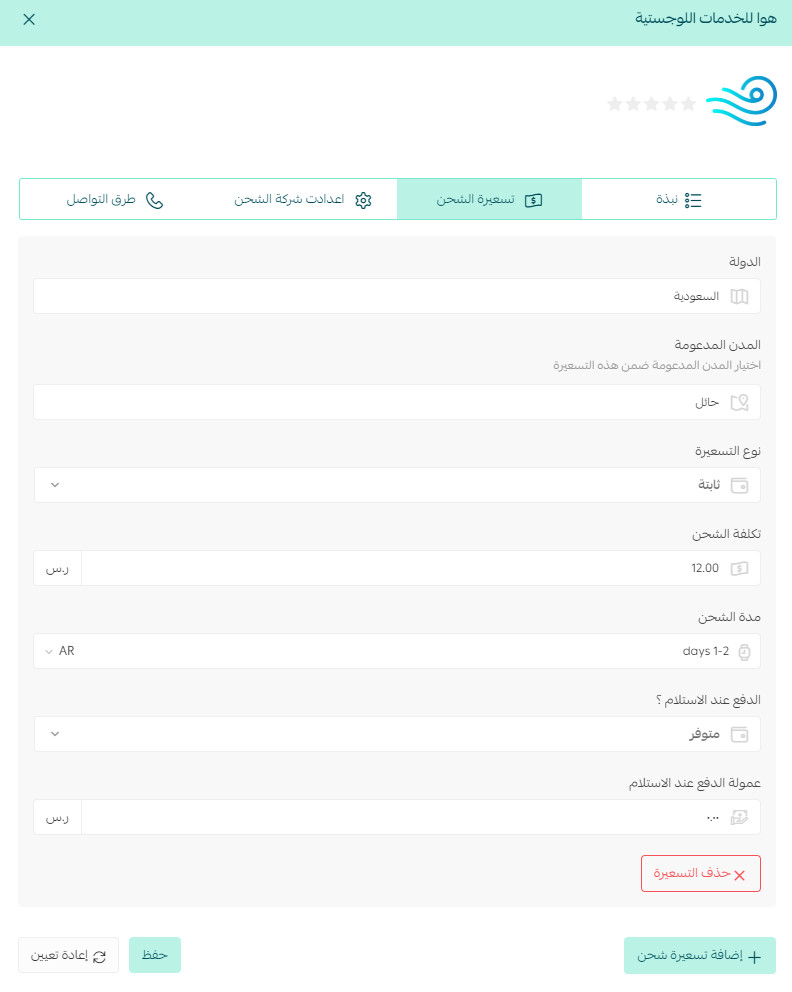This screenshot has width=792, height=992.
Task: Expand the الدفع عند الاستلام dropdown chevron
Action: point(55,734)
